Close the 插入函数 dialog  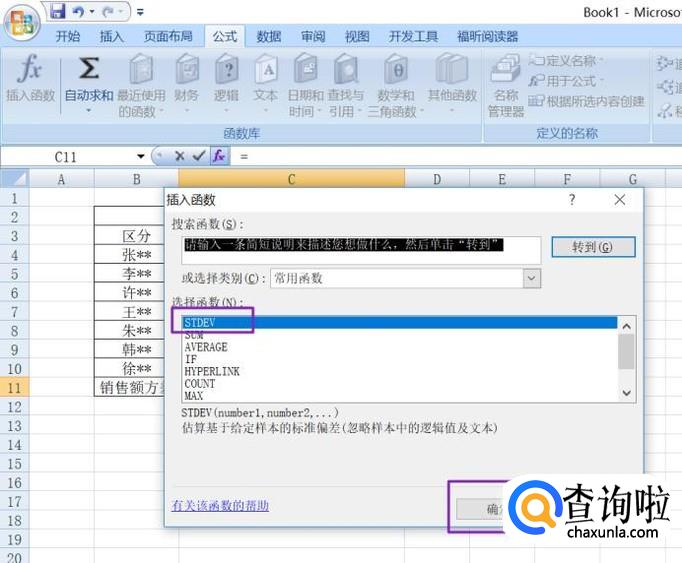(620, 200)
